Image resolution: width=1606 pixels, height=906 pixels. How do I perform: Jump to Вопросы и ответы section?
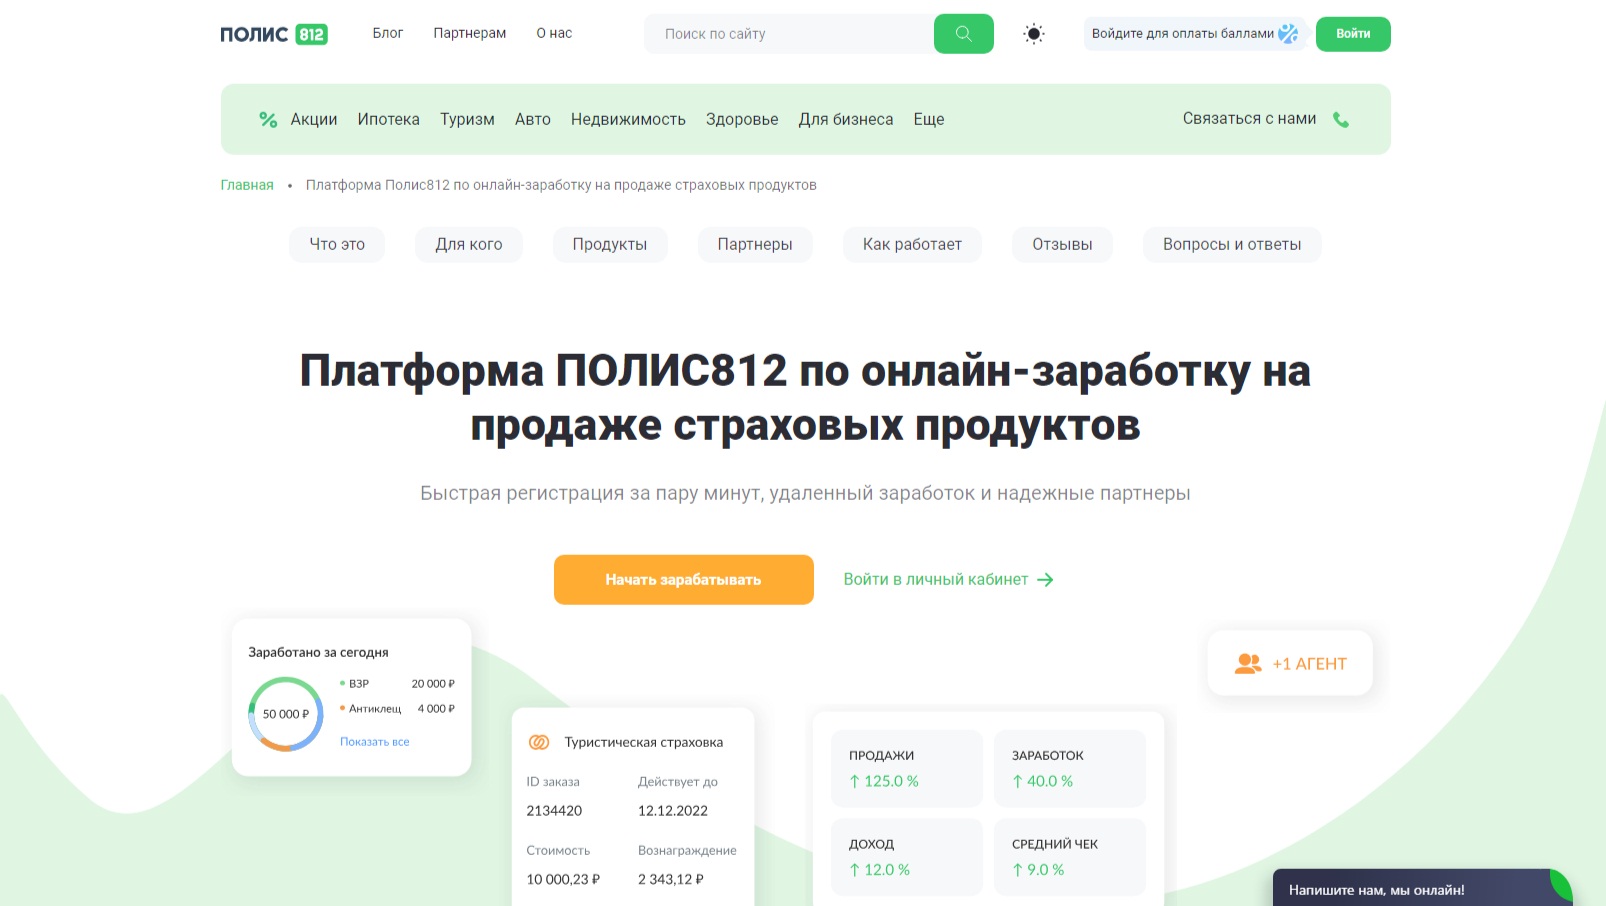click(1232, 244)
